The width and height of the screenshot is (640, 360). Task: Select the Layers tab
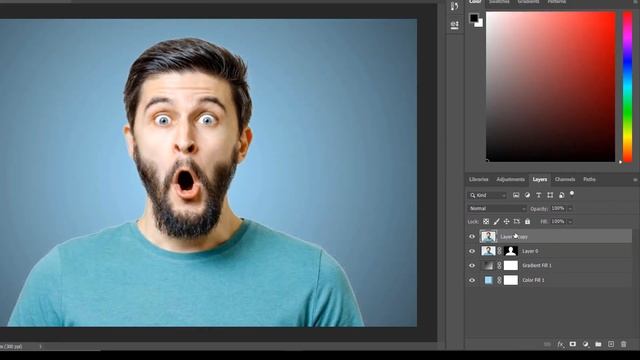[540, 180]
